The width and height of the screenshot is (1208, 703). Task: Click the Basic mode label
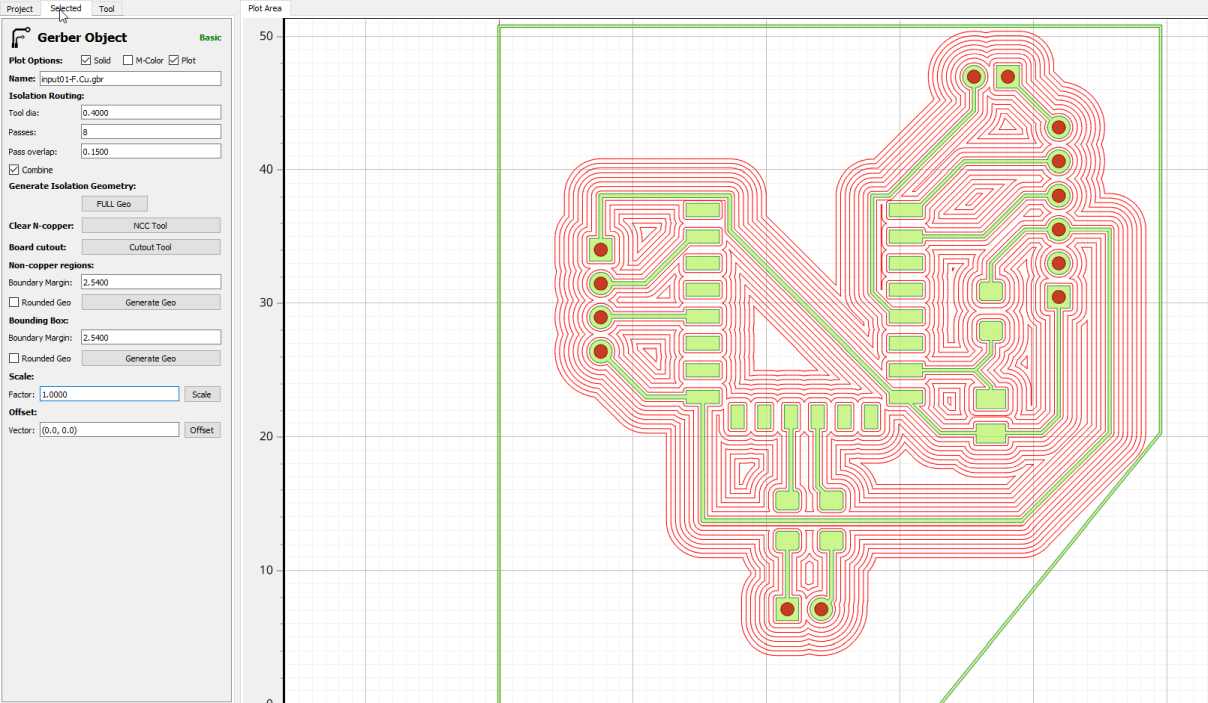tap(210, 38)
